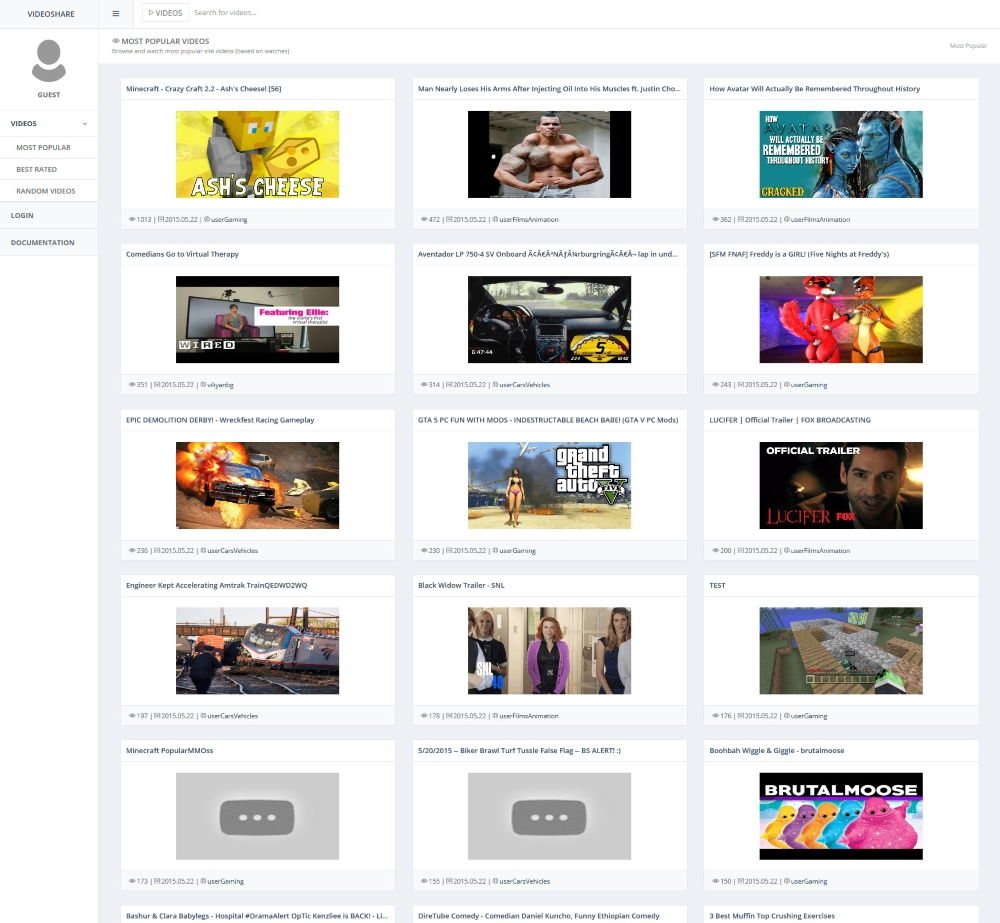
Task: Open the Lucifer official trailer thumbnail
Action: (841, 485)
